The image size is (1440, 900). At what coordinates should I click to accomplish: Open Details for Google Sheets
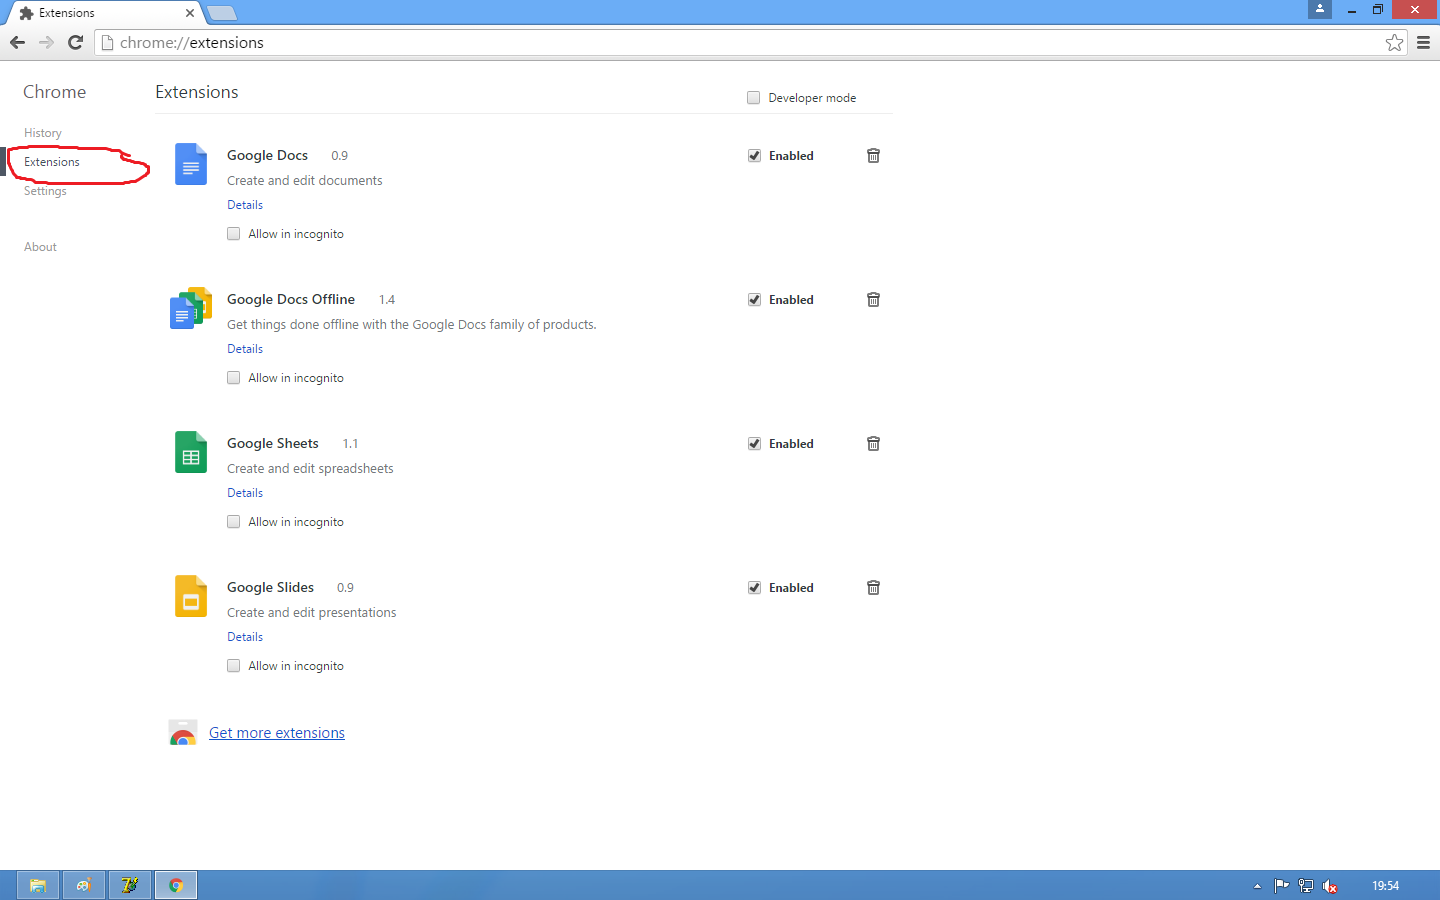[245, 493]
